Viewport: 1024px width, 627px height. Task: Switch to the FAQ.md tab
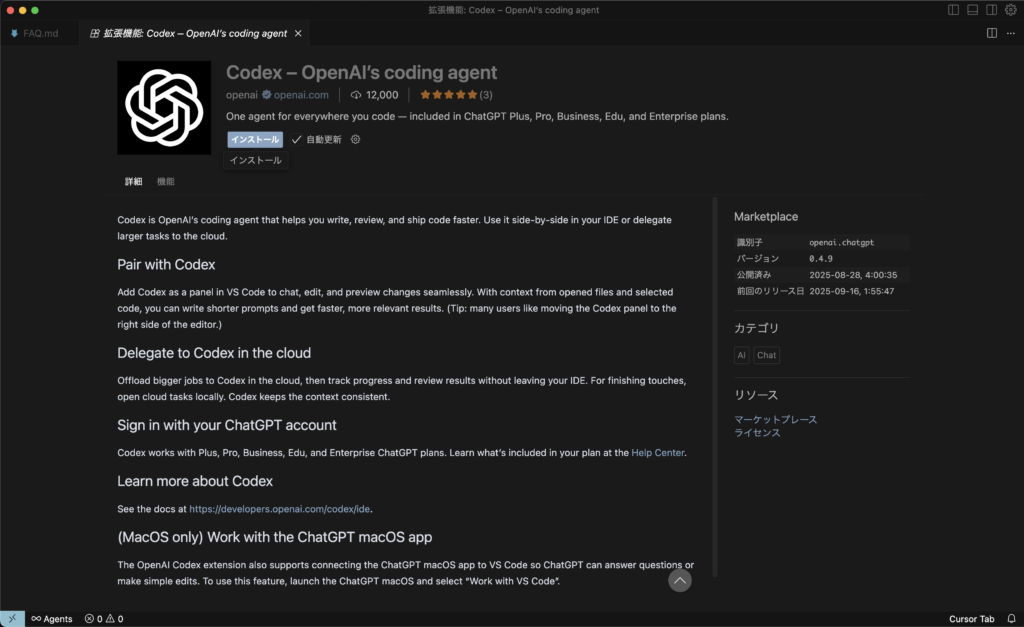[x=35, y=33]
